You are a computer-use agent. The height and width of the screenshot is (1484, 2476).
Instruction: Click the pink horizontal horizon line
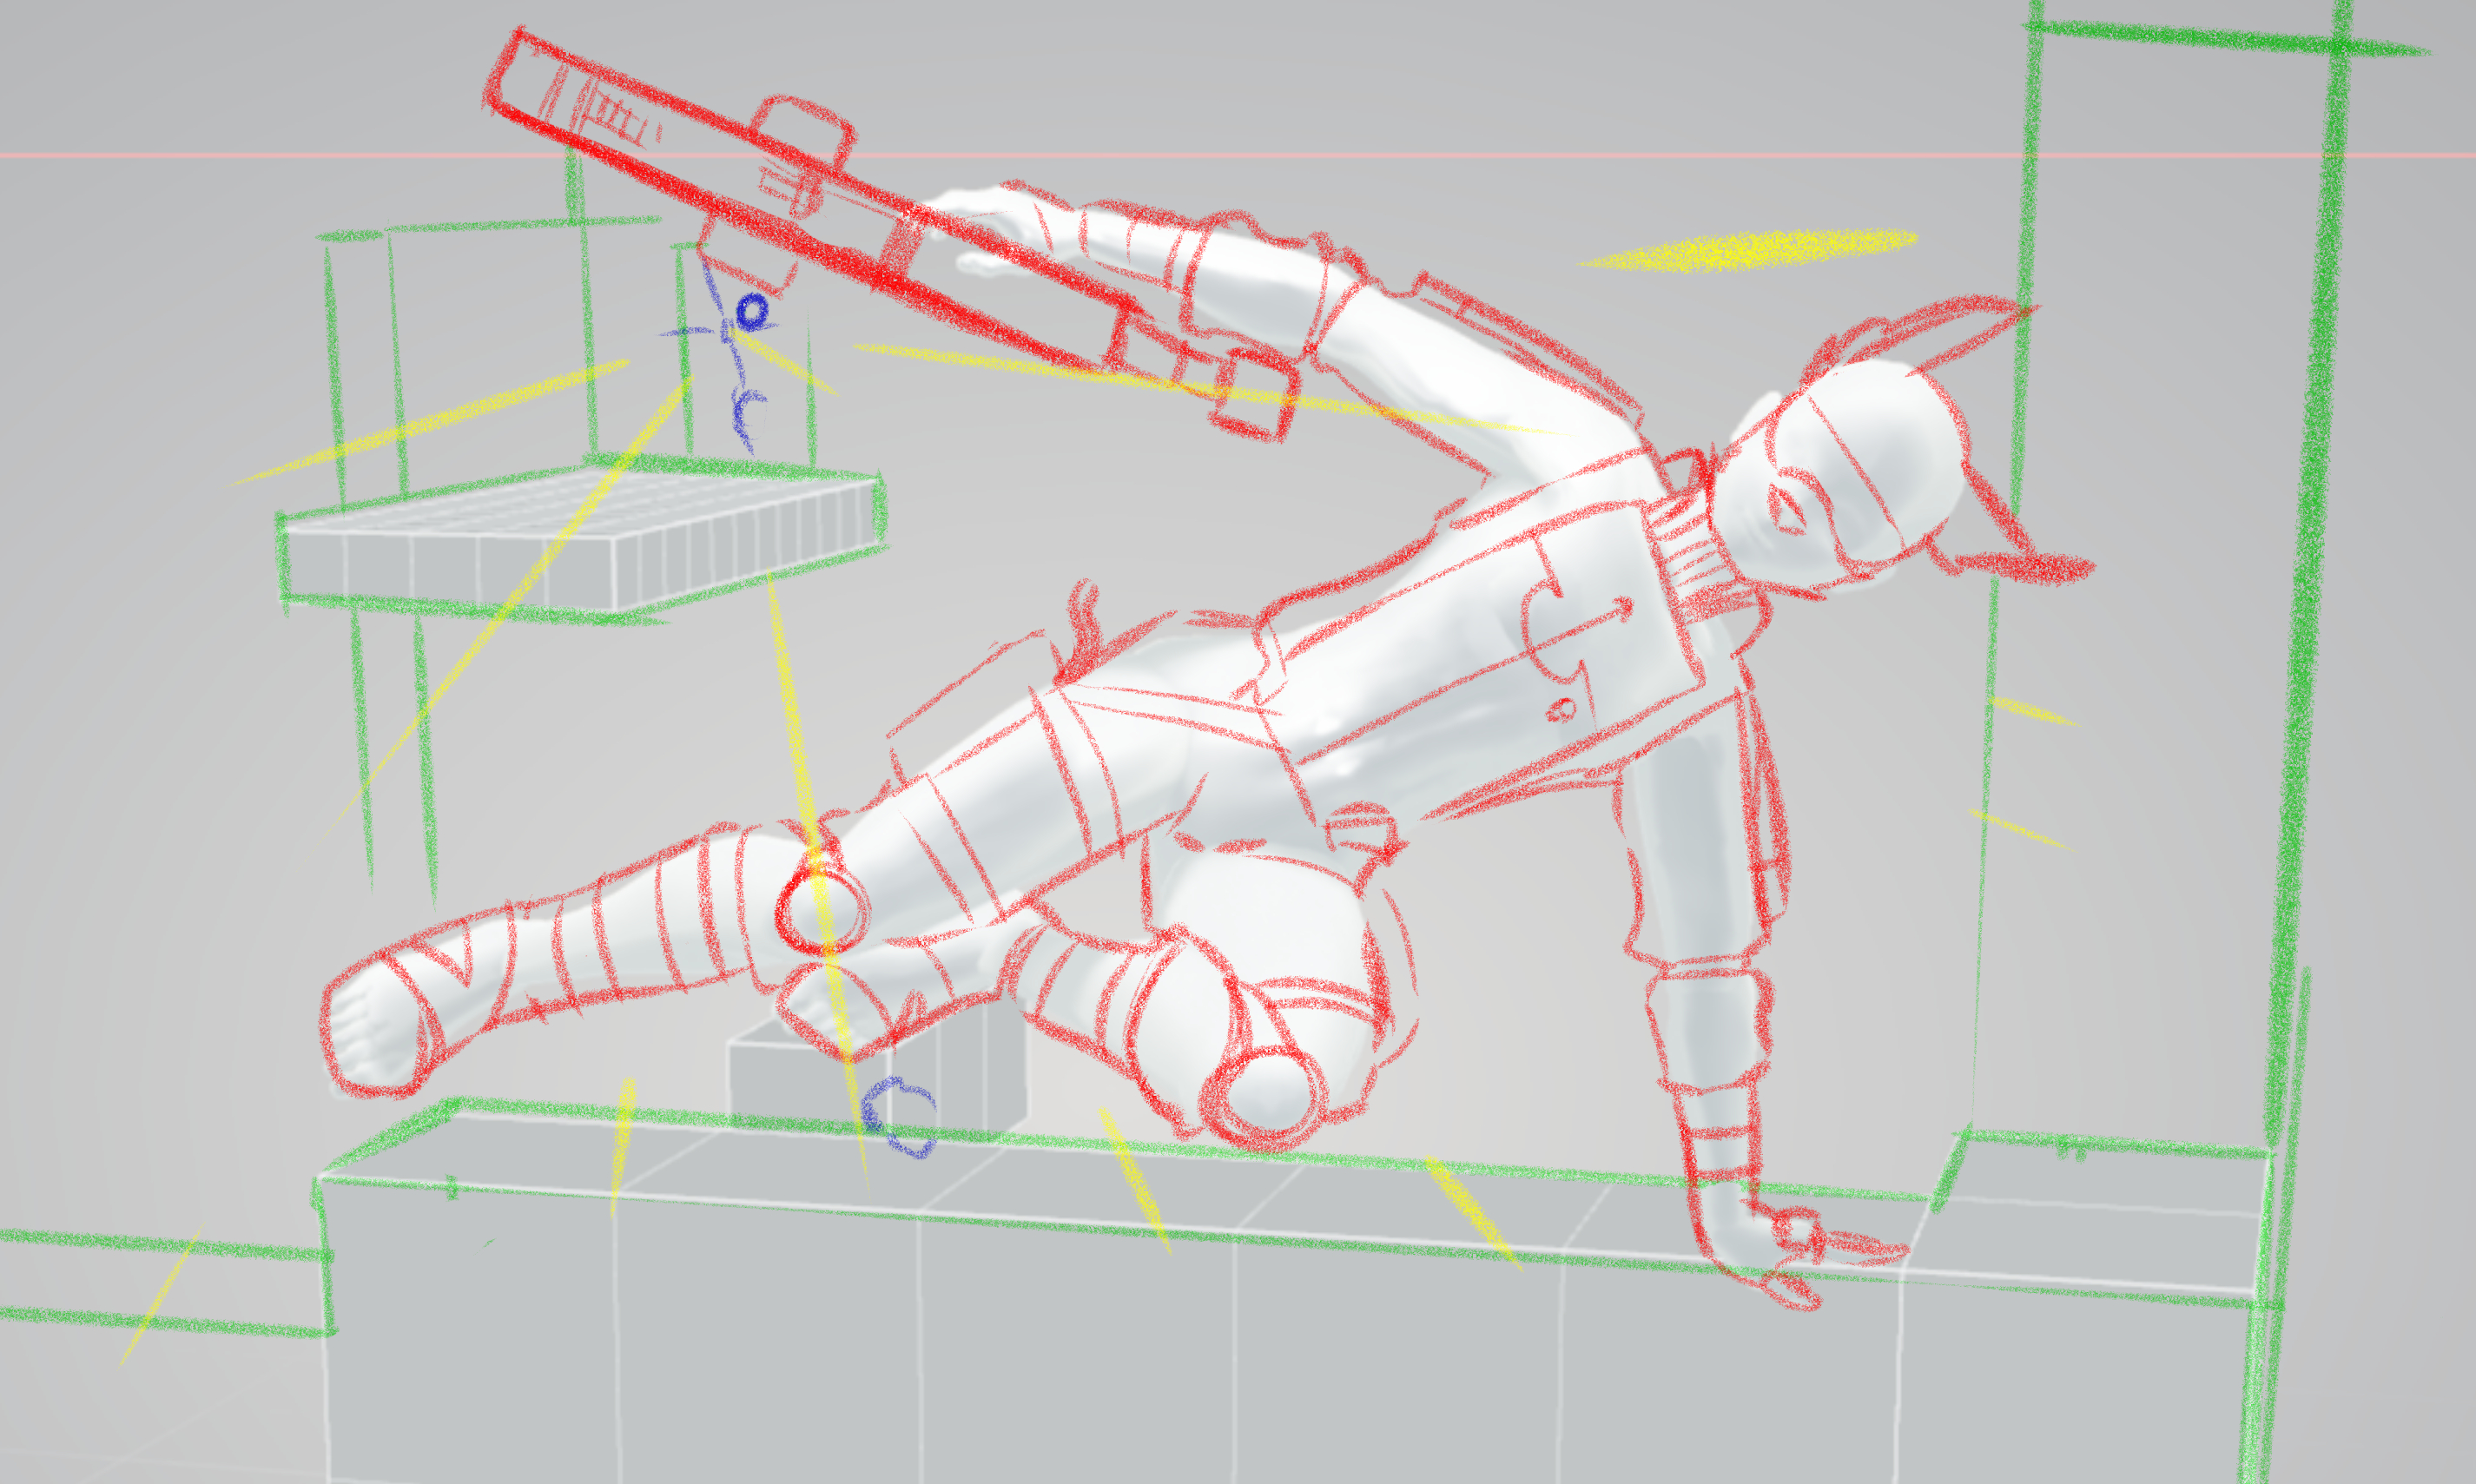pyautogui.click(x=300, y=155)
